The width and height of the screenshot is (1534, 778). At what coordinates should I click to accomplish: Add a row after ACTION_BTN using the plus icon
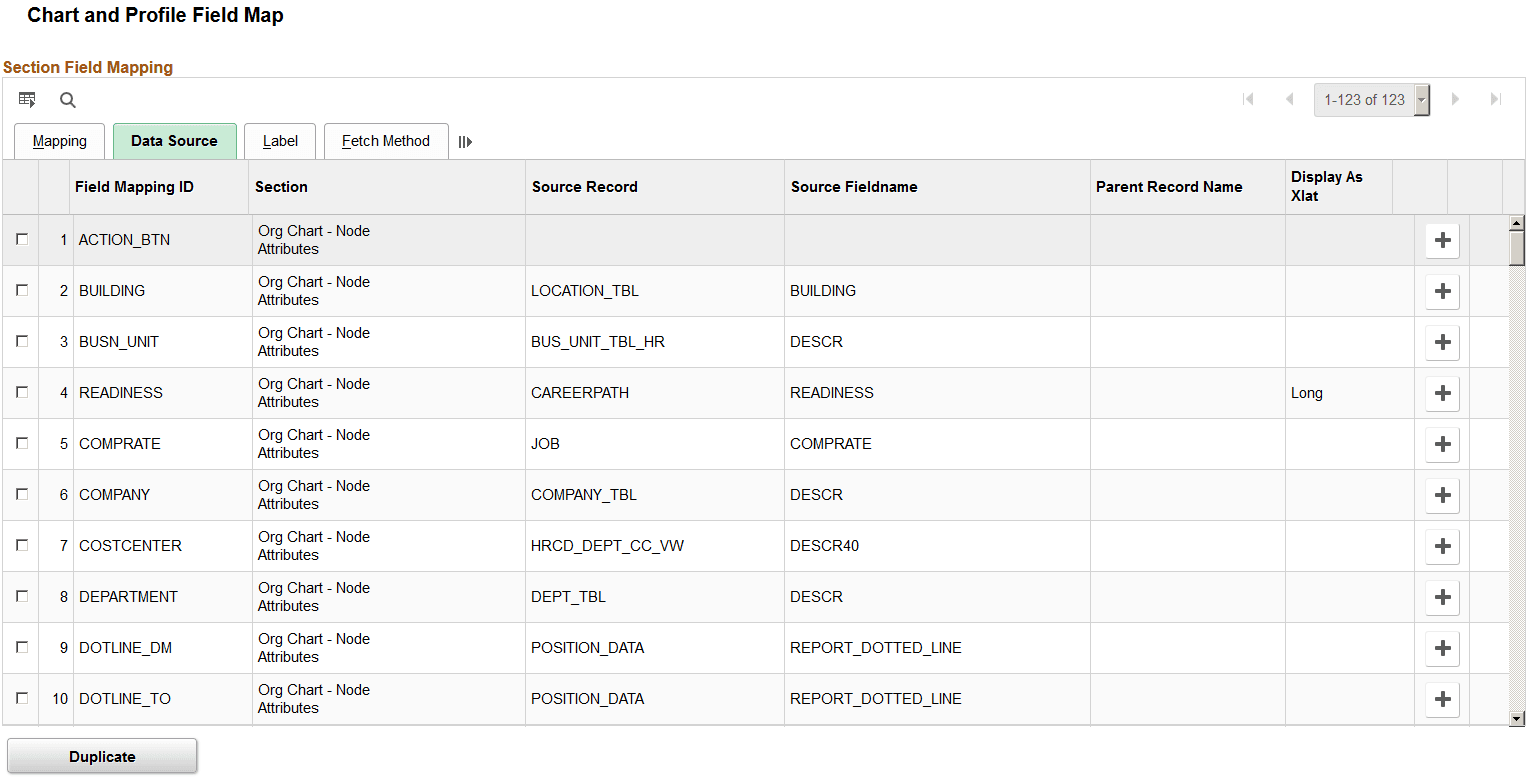coord(1442,240)
